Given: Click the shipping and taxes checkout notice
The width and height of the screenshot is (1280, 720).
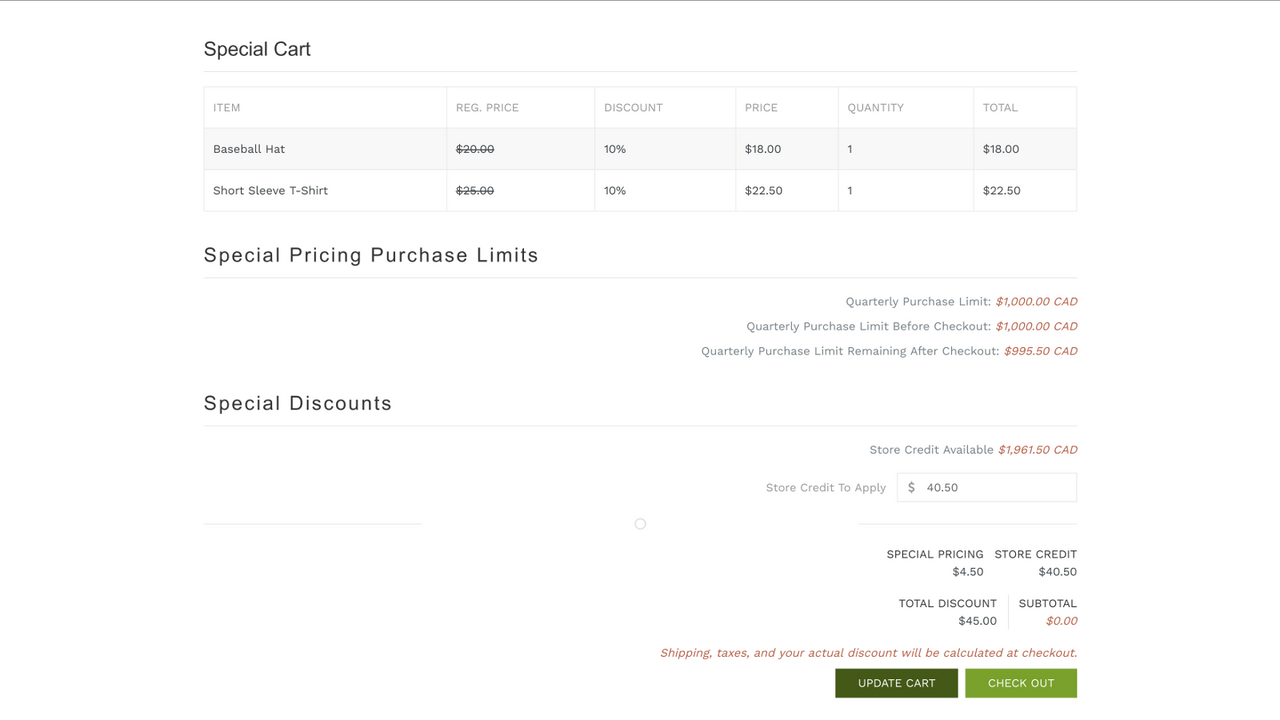Looking at the screenshot, I should (867, 652).
